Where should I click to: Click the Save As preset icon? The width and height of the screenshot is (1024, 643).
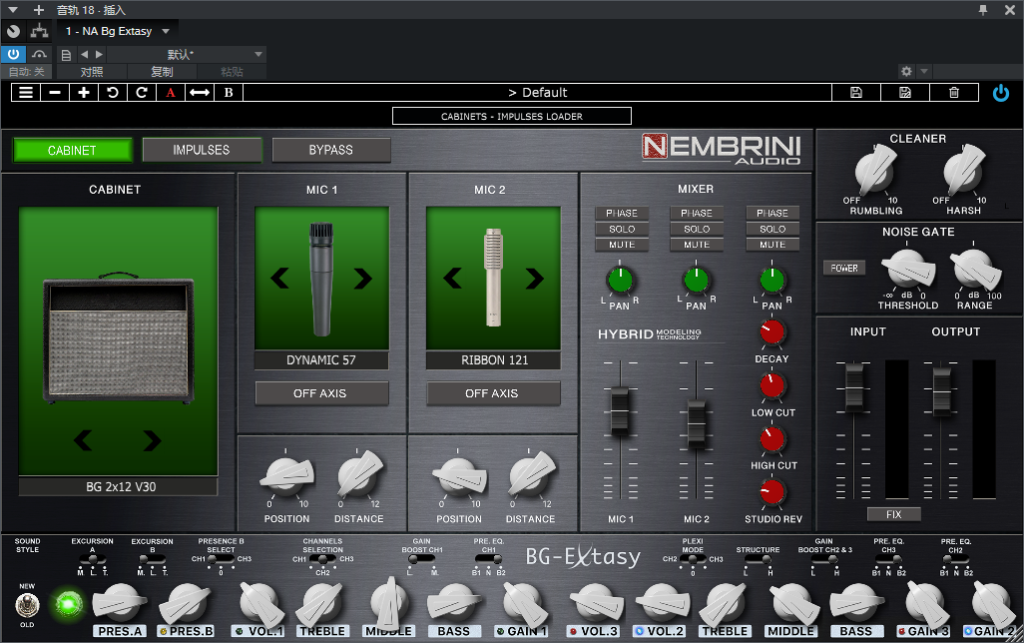(905, 93)
